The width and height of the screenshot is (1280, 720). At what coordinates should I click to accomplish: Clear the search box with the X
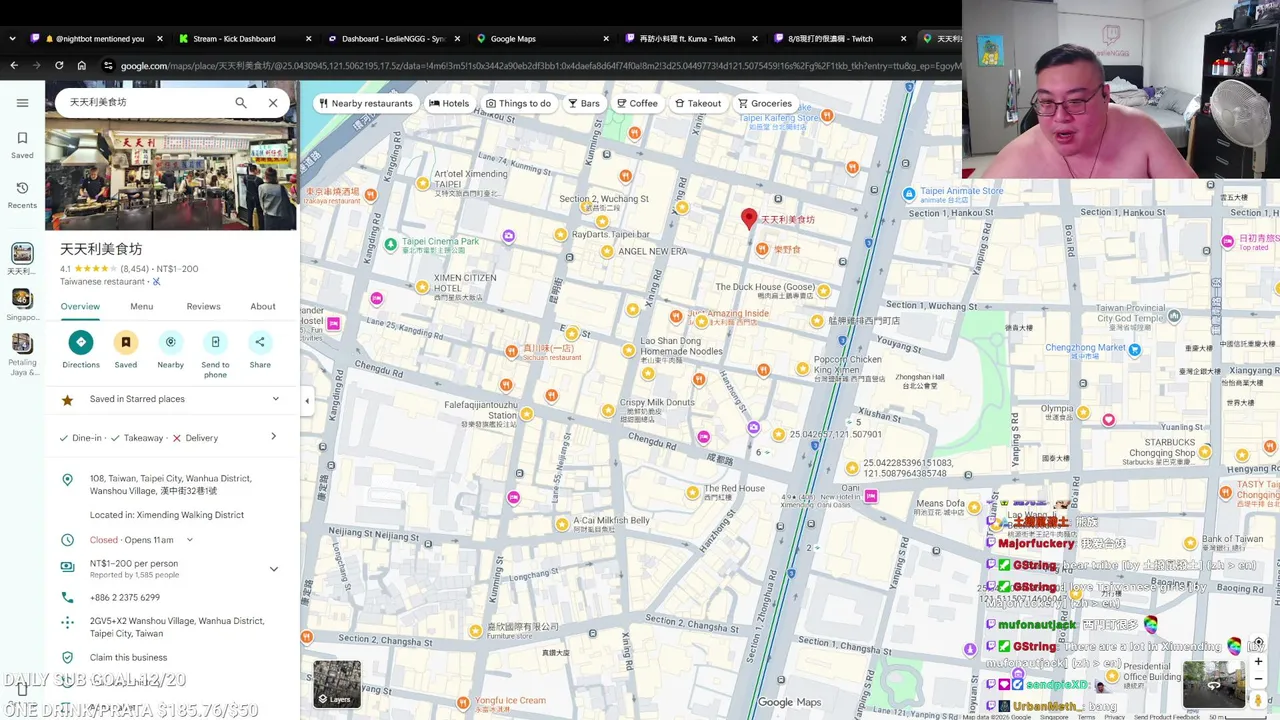(x=273, y=102)
